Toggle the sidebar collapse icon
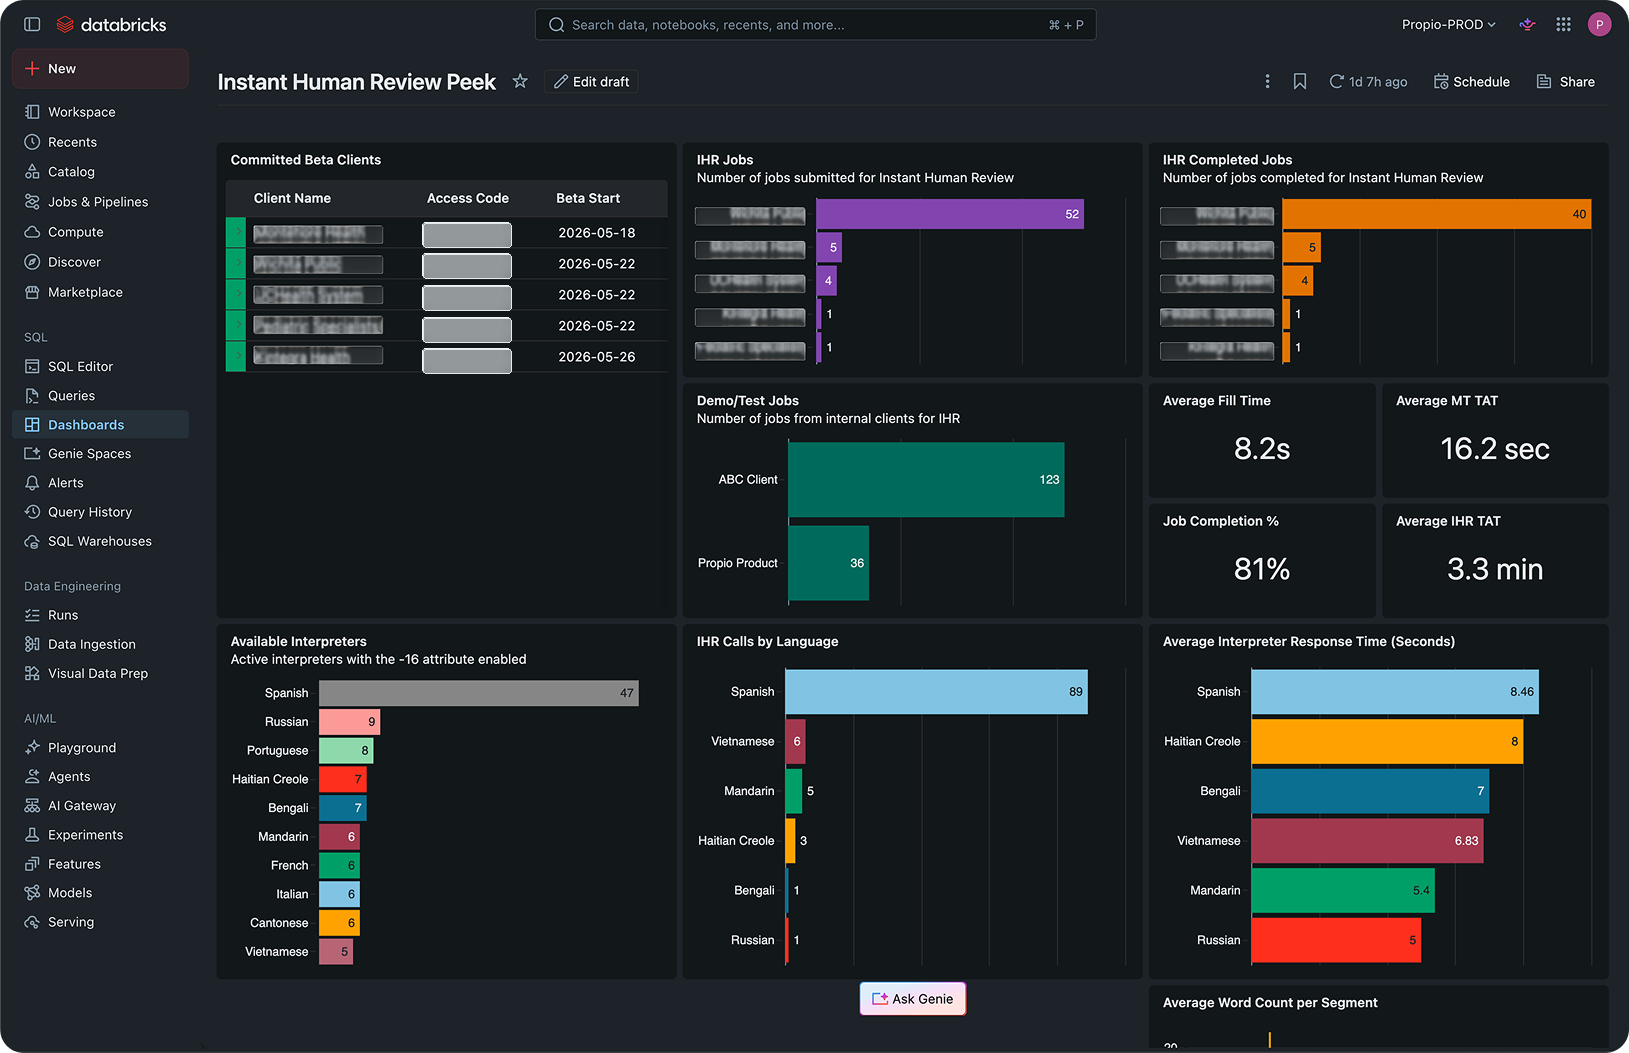This screenshot has width=1629, height=1053. [32, 24]
